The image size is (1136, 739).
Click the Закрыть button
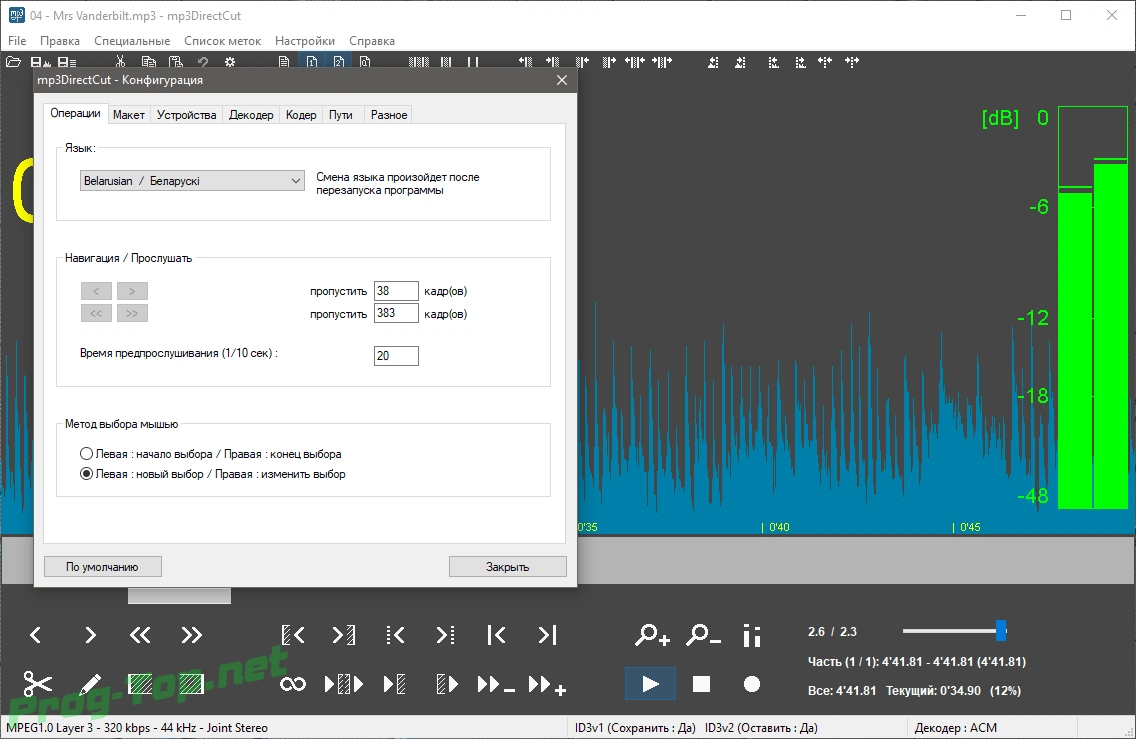pos(507,567)
